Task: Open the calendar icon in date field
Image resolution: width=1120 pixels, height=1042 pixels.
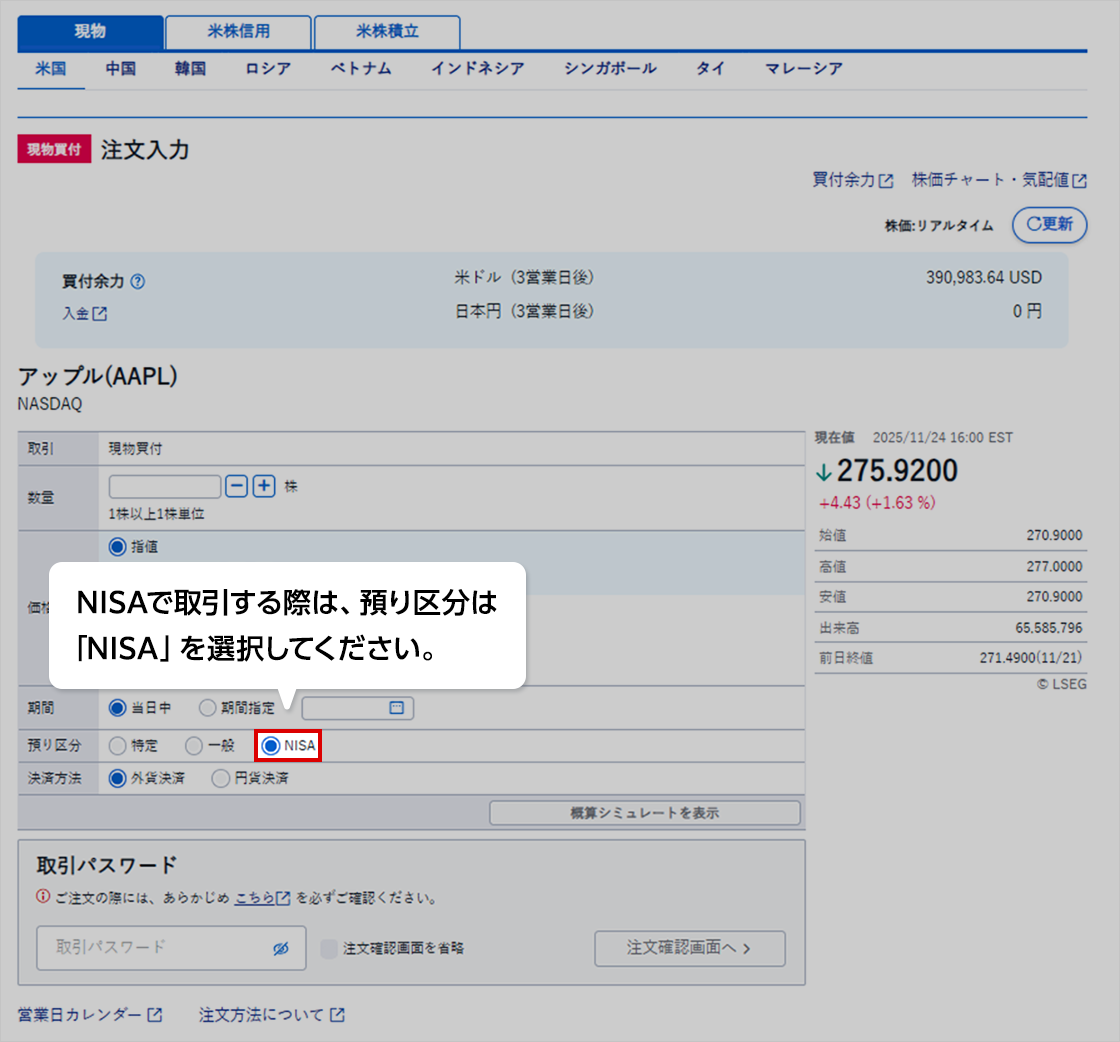Action: coord(396,708)
